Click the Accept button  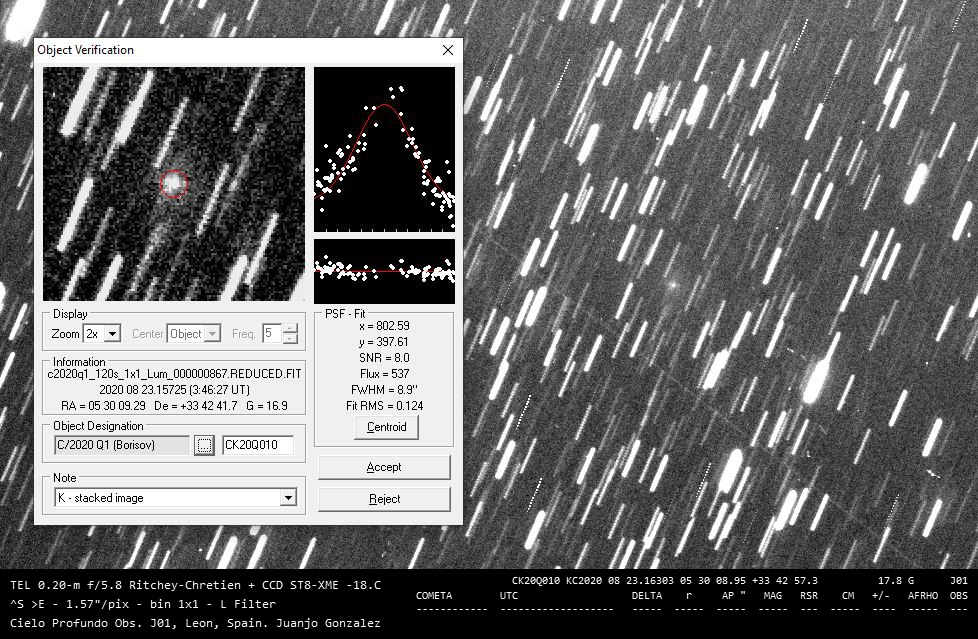[384, 467]
